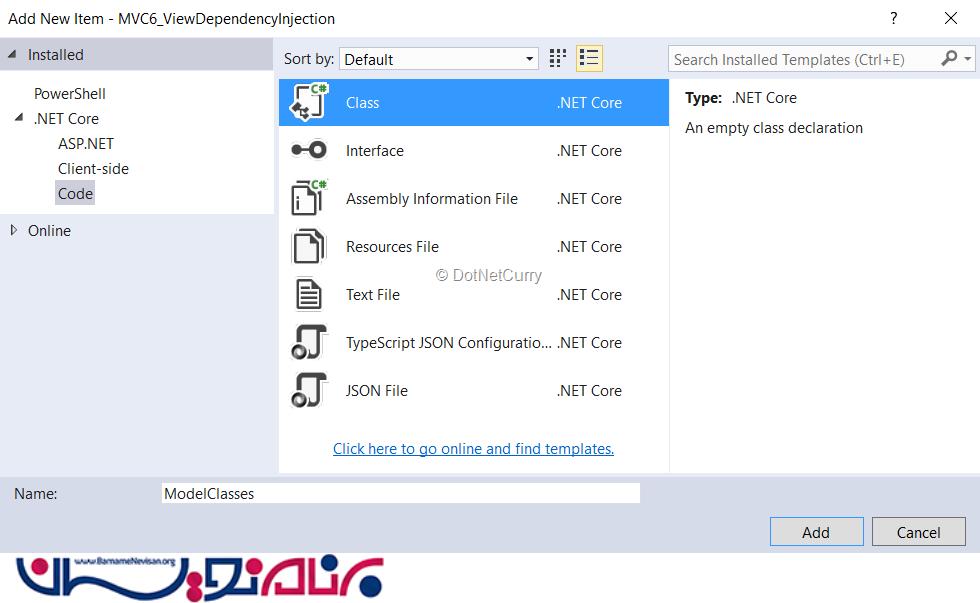Viewport: 980px width, 603px height.
Task: Switch to small icons grid view
Action: point(558,58)
